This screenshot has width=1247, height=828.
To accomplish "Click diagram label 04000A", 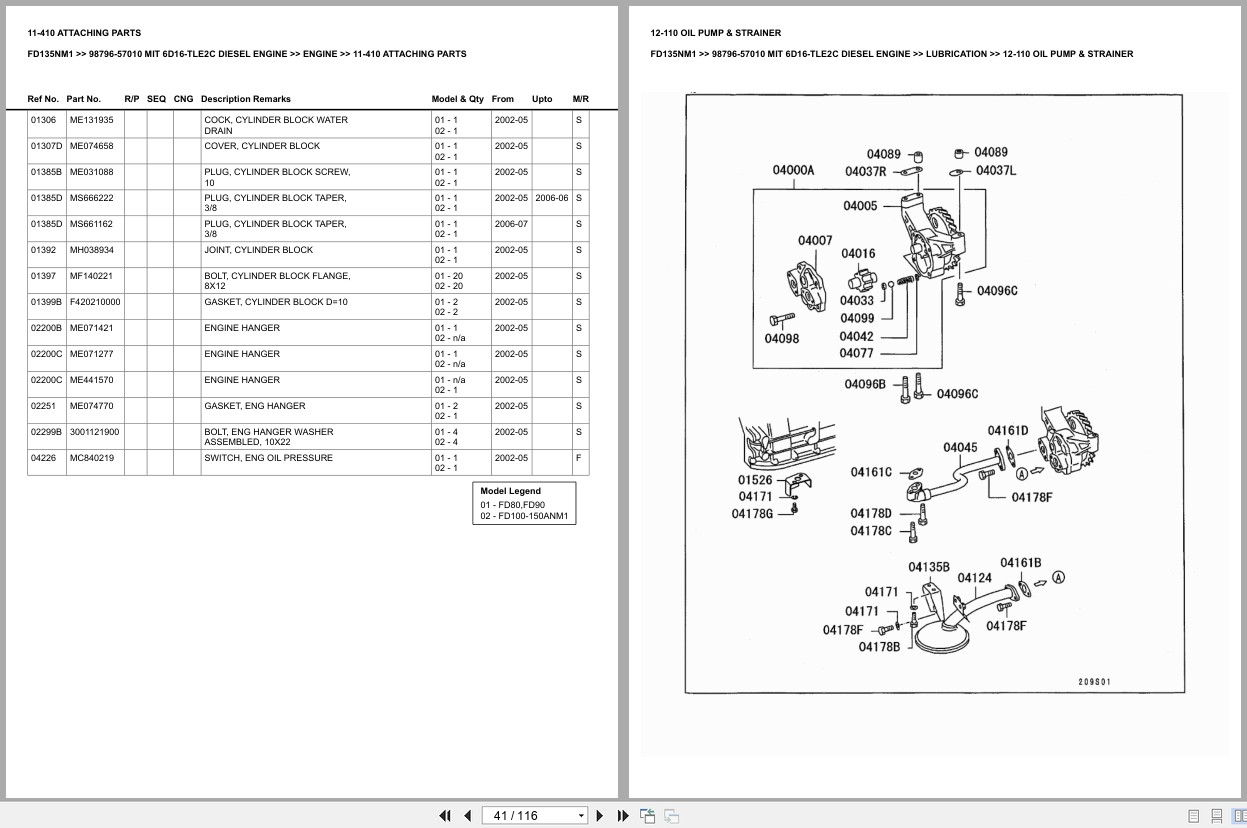I will click(x=793, y=170).
